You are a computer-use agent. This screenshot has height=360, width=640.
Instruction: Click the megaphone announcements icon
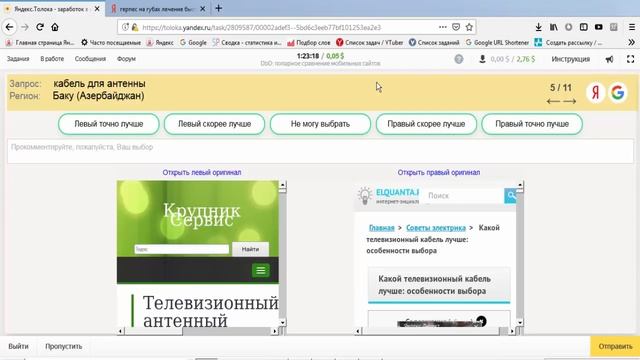[x=609, y=59]
